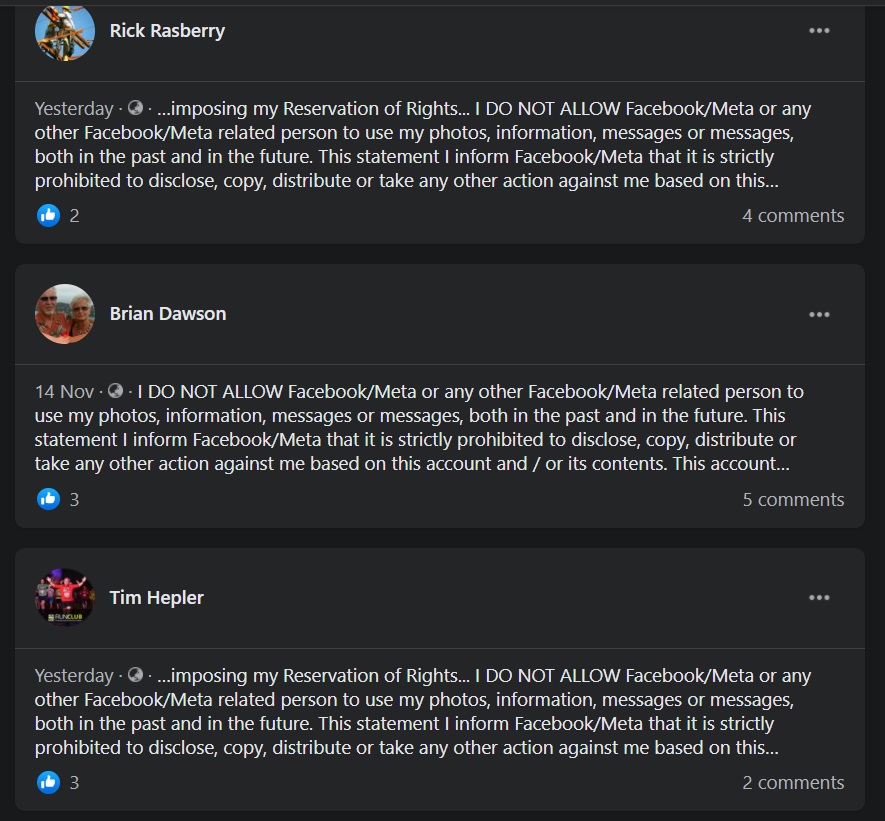885x821 pixels.
Task: Click the like icon on Tim Hepler's post
Action: pyautogui.click(x=48, y=782)
